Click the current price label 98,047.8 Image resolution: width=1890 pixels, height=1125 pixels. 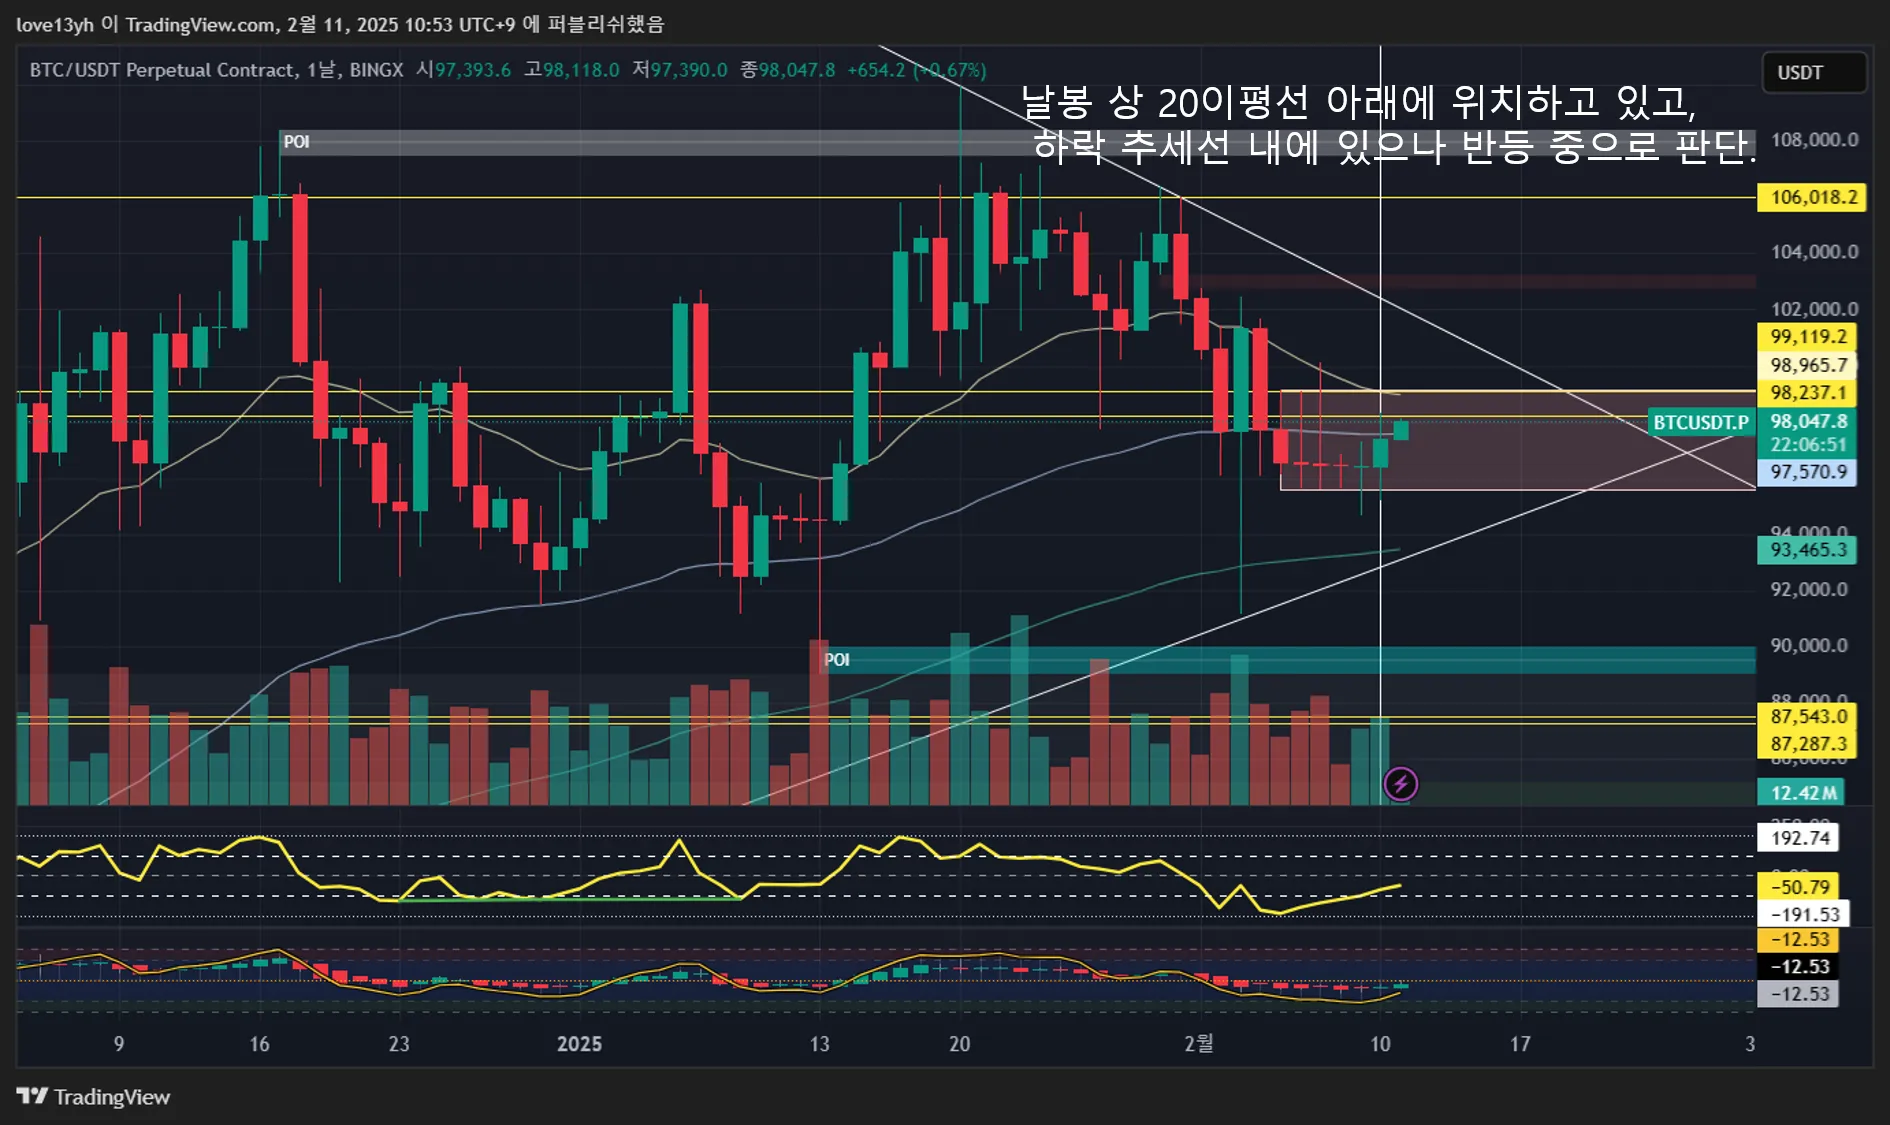click(x=1807, y=421)
